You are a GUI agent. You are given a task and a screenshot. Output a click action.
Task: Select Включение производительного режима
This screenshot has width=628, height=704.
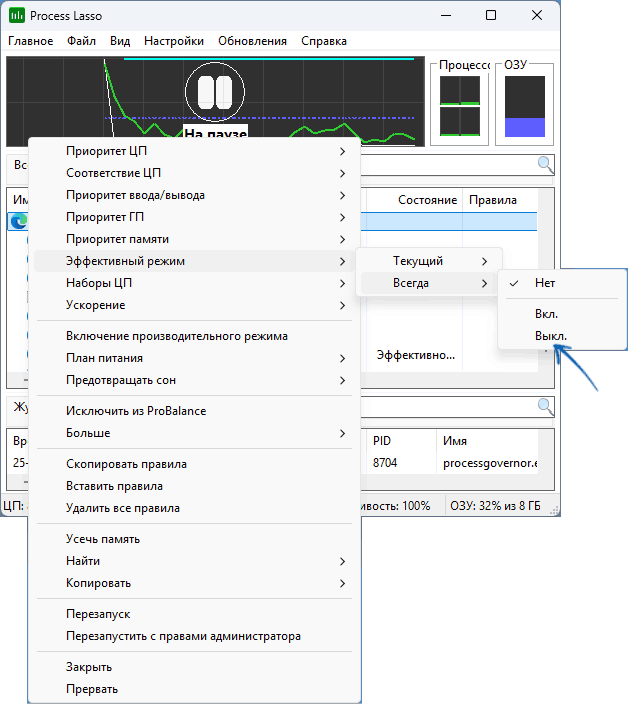pyautogui.click(x=194, y=336)
